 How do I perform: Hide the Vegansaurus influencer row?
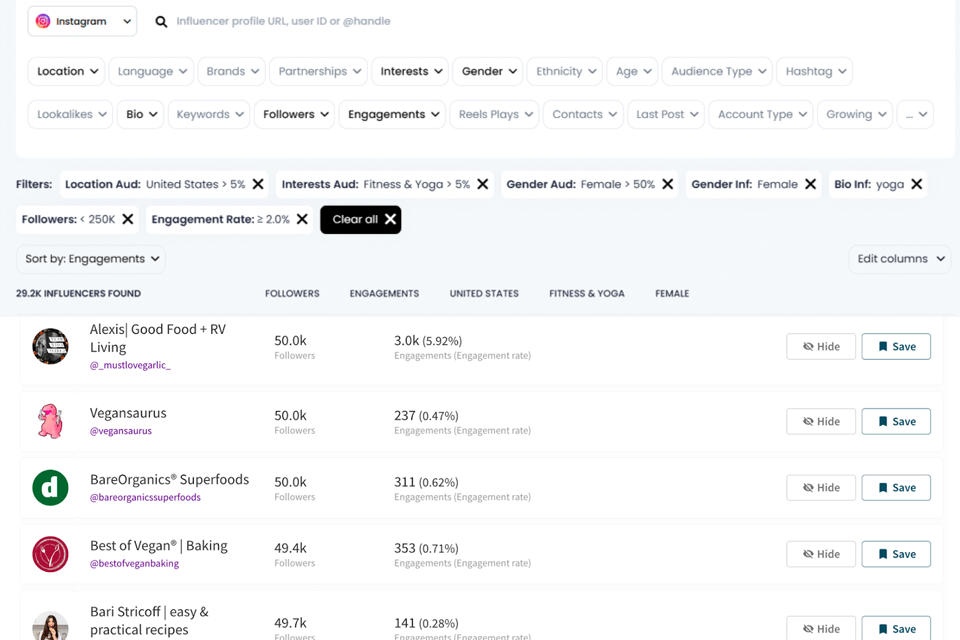tap(821, 421)
